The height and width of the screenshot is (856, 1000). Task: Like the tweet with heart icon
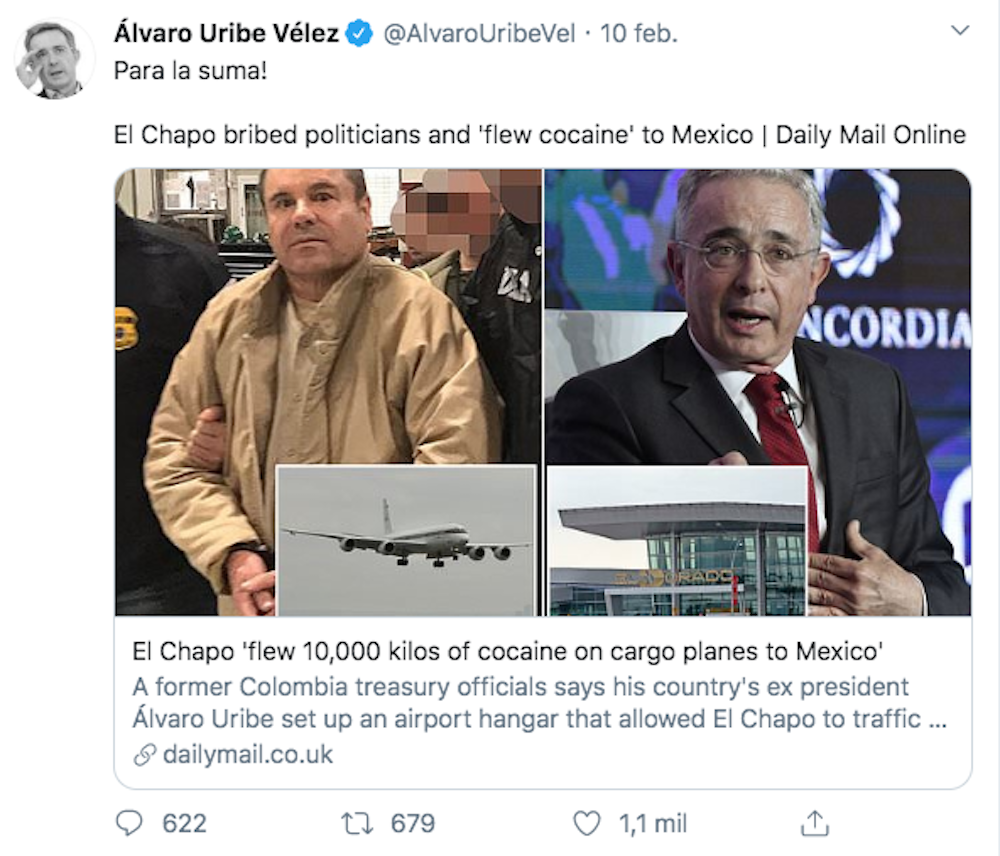586,823
